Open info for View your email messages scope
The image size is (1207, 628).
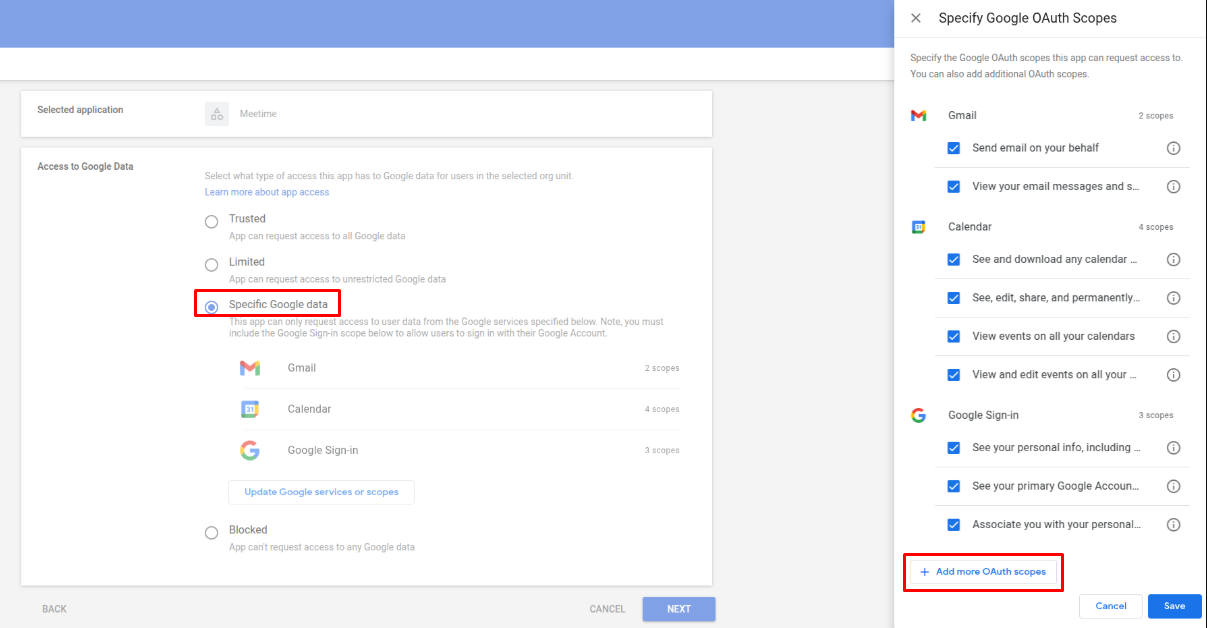click(1174, 187)
